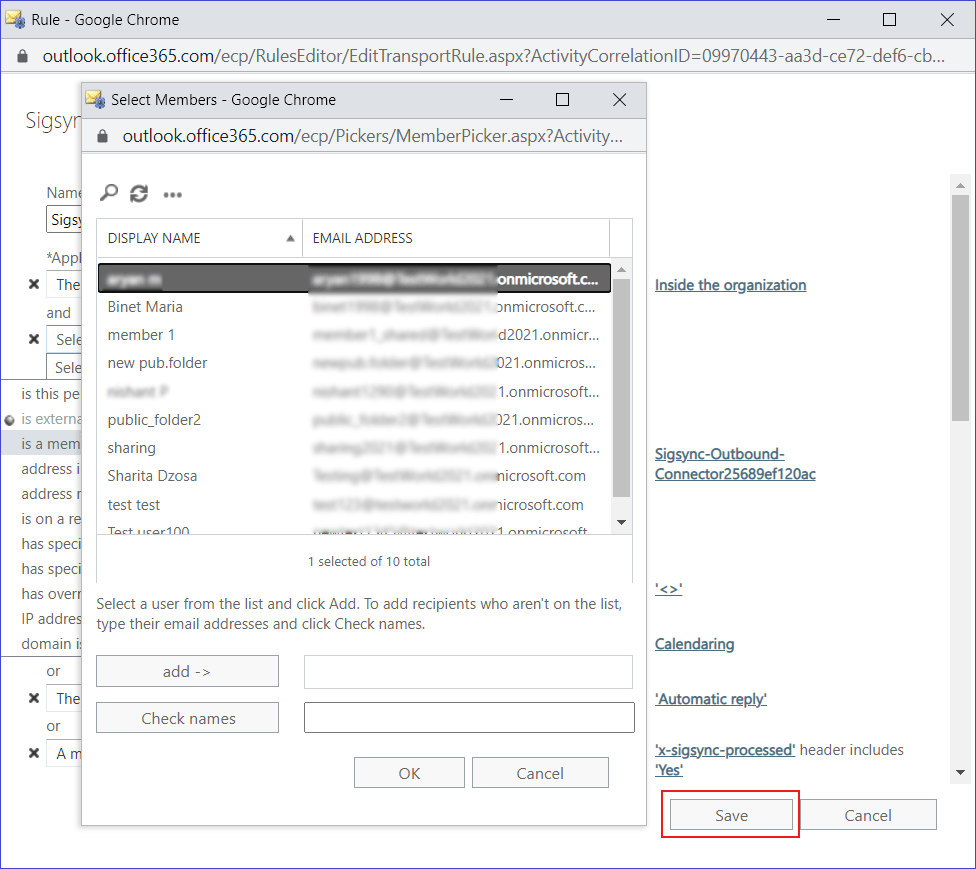Open the more options ellipsis menu
Screen dimensions: 976x869
172,194
